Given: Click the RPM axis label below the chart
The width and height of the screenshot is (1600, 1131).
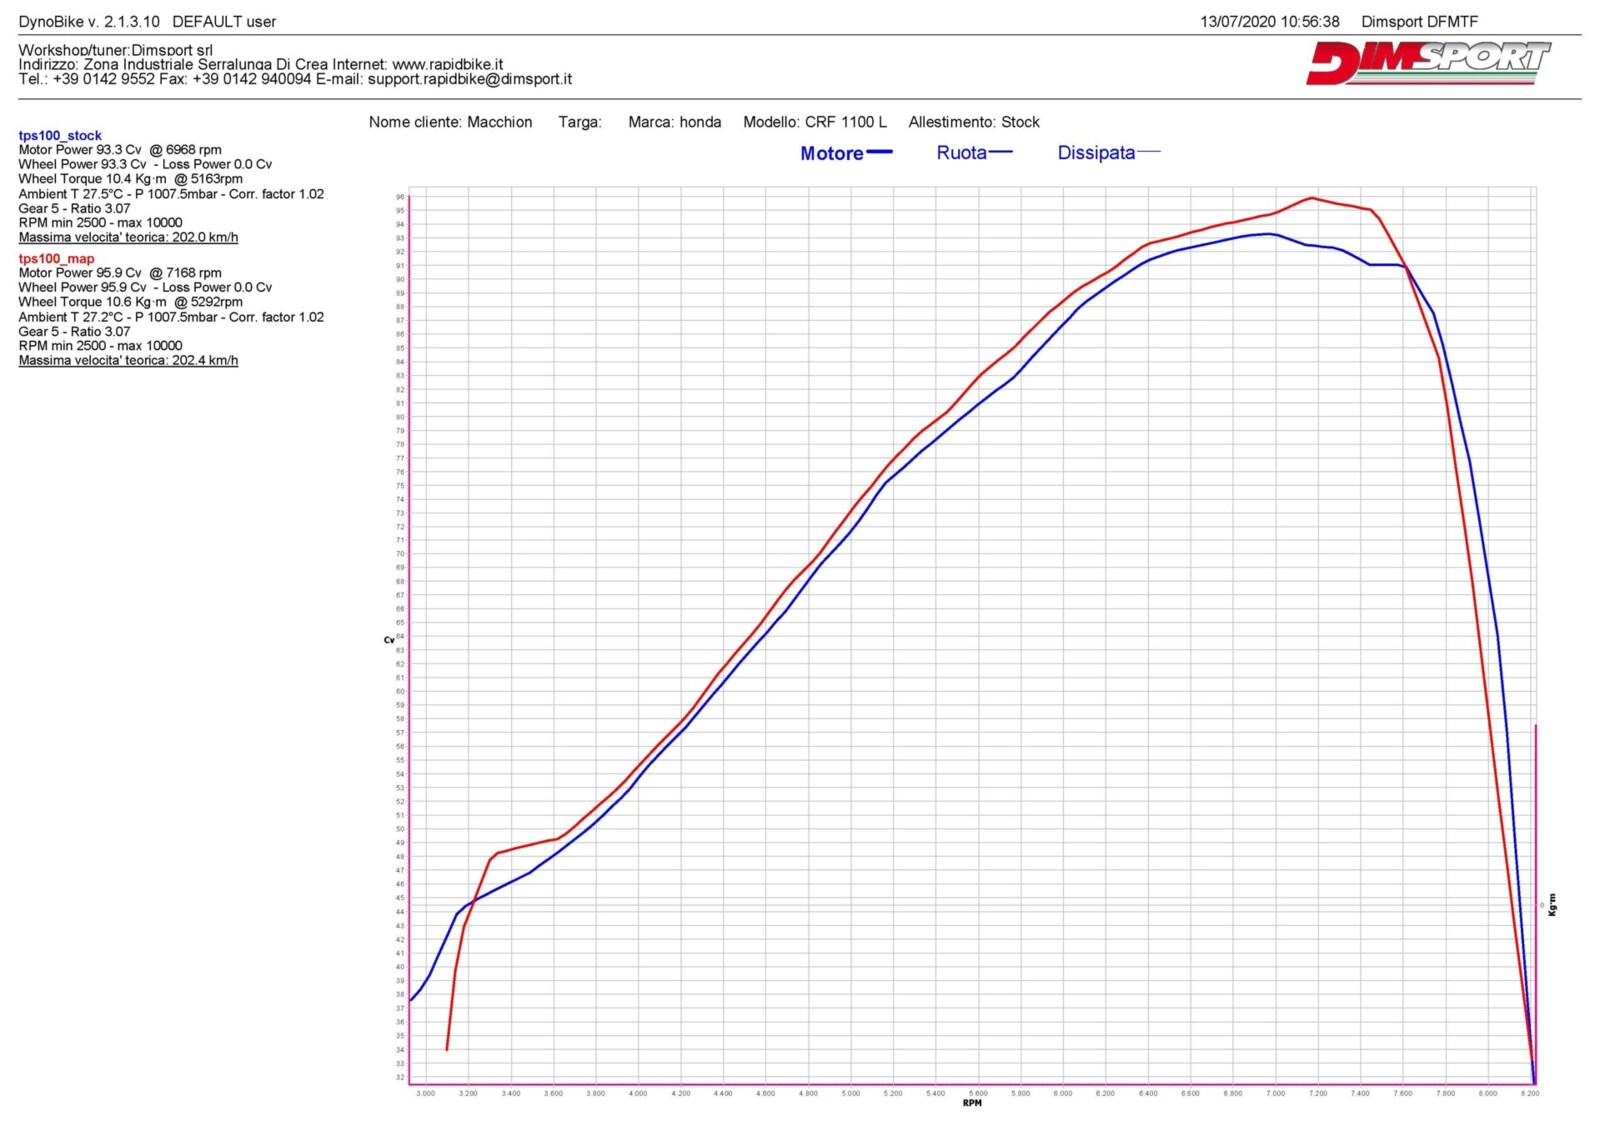Looking at the screenshot, I should coord(972,1103).
